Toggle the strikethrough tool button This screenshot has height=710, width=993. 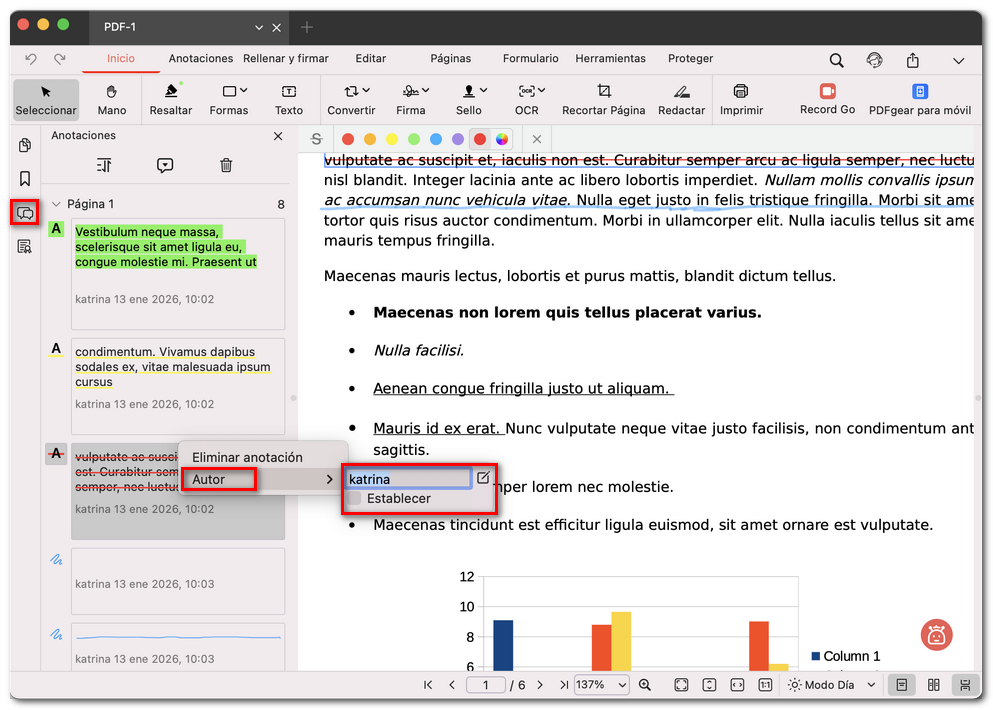[317, 139]
